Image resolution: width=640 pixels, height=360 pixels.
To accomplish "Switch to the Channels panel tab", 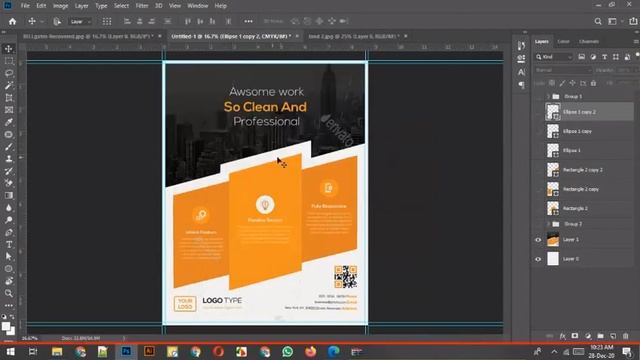I will 589,42.
